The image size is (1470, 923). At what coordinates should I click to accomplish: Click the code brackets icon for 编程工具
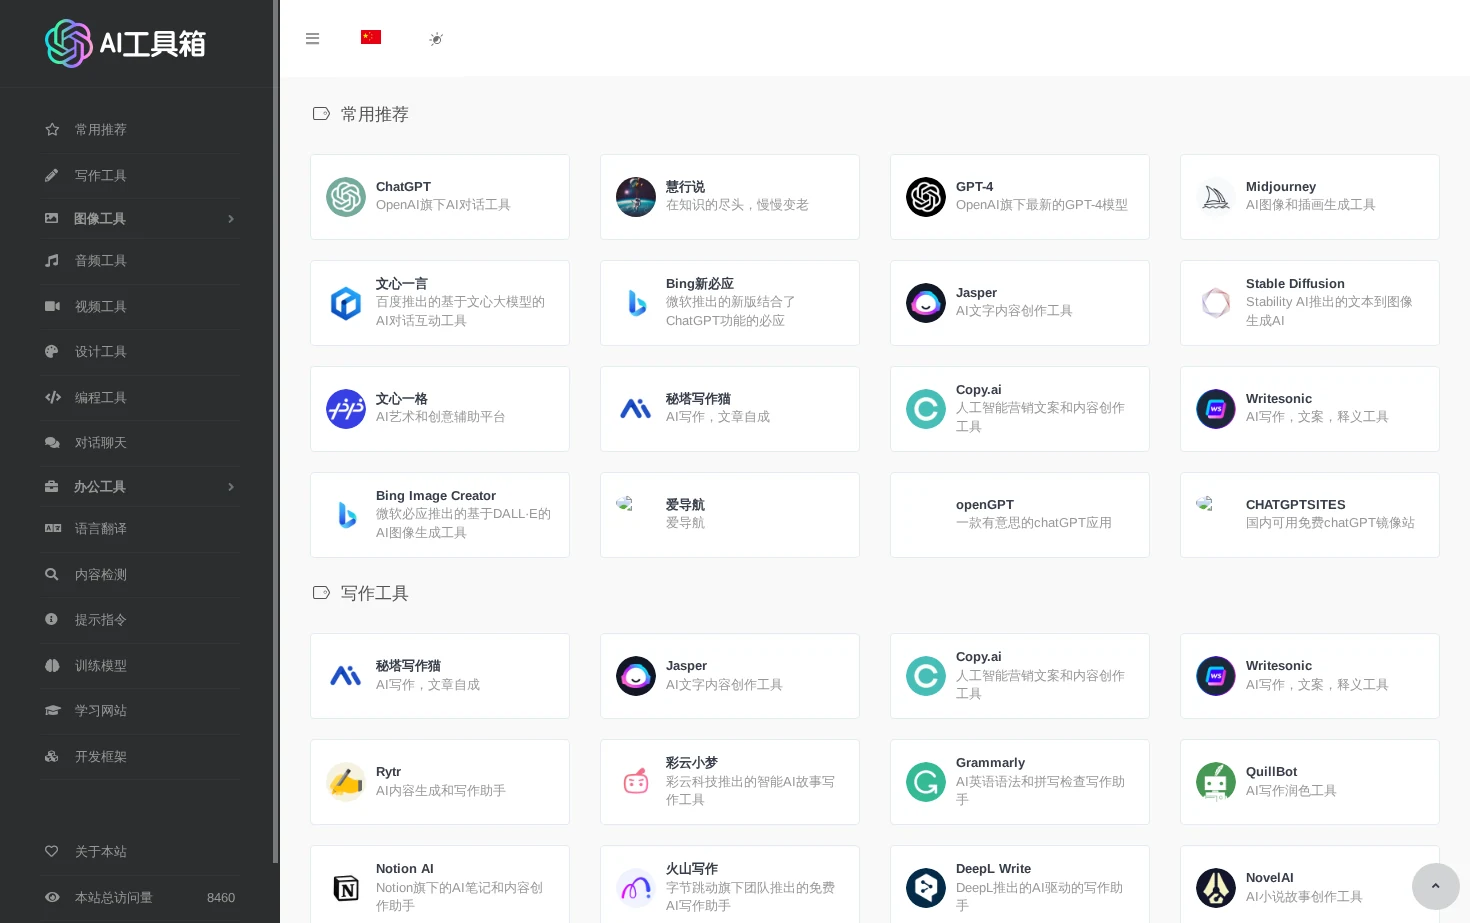(x=53, y=398)
